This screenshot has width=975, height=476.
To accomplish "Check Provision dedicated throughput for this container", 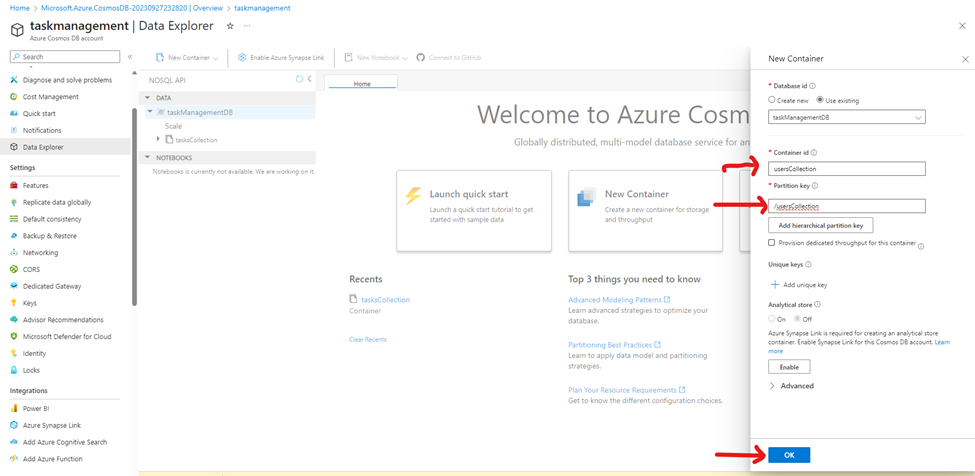I will click(x=772, y=243).
